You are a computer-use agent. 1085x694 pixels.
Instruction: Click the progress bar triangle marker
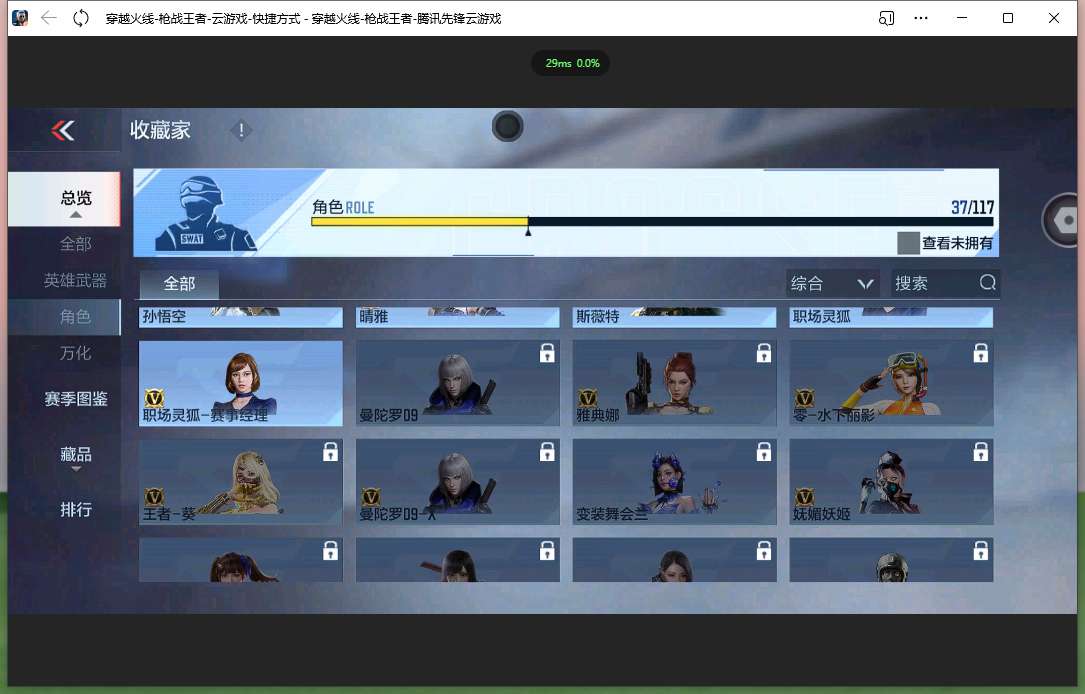(528, 232)
